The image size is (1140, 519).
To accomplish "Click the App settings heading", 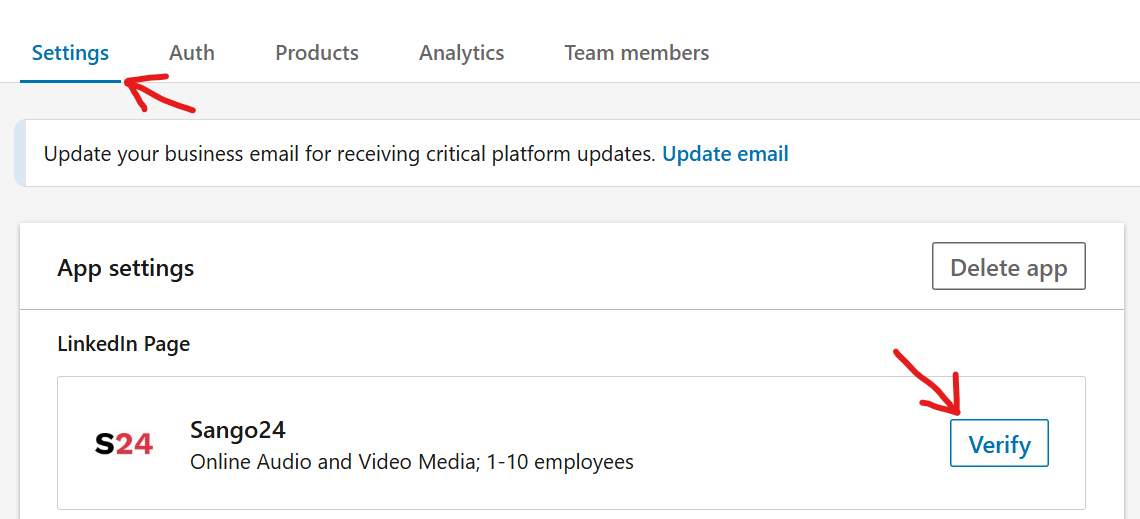I will (x=126, y=268).
